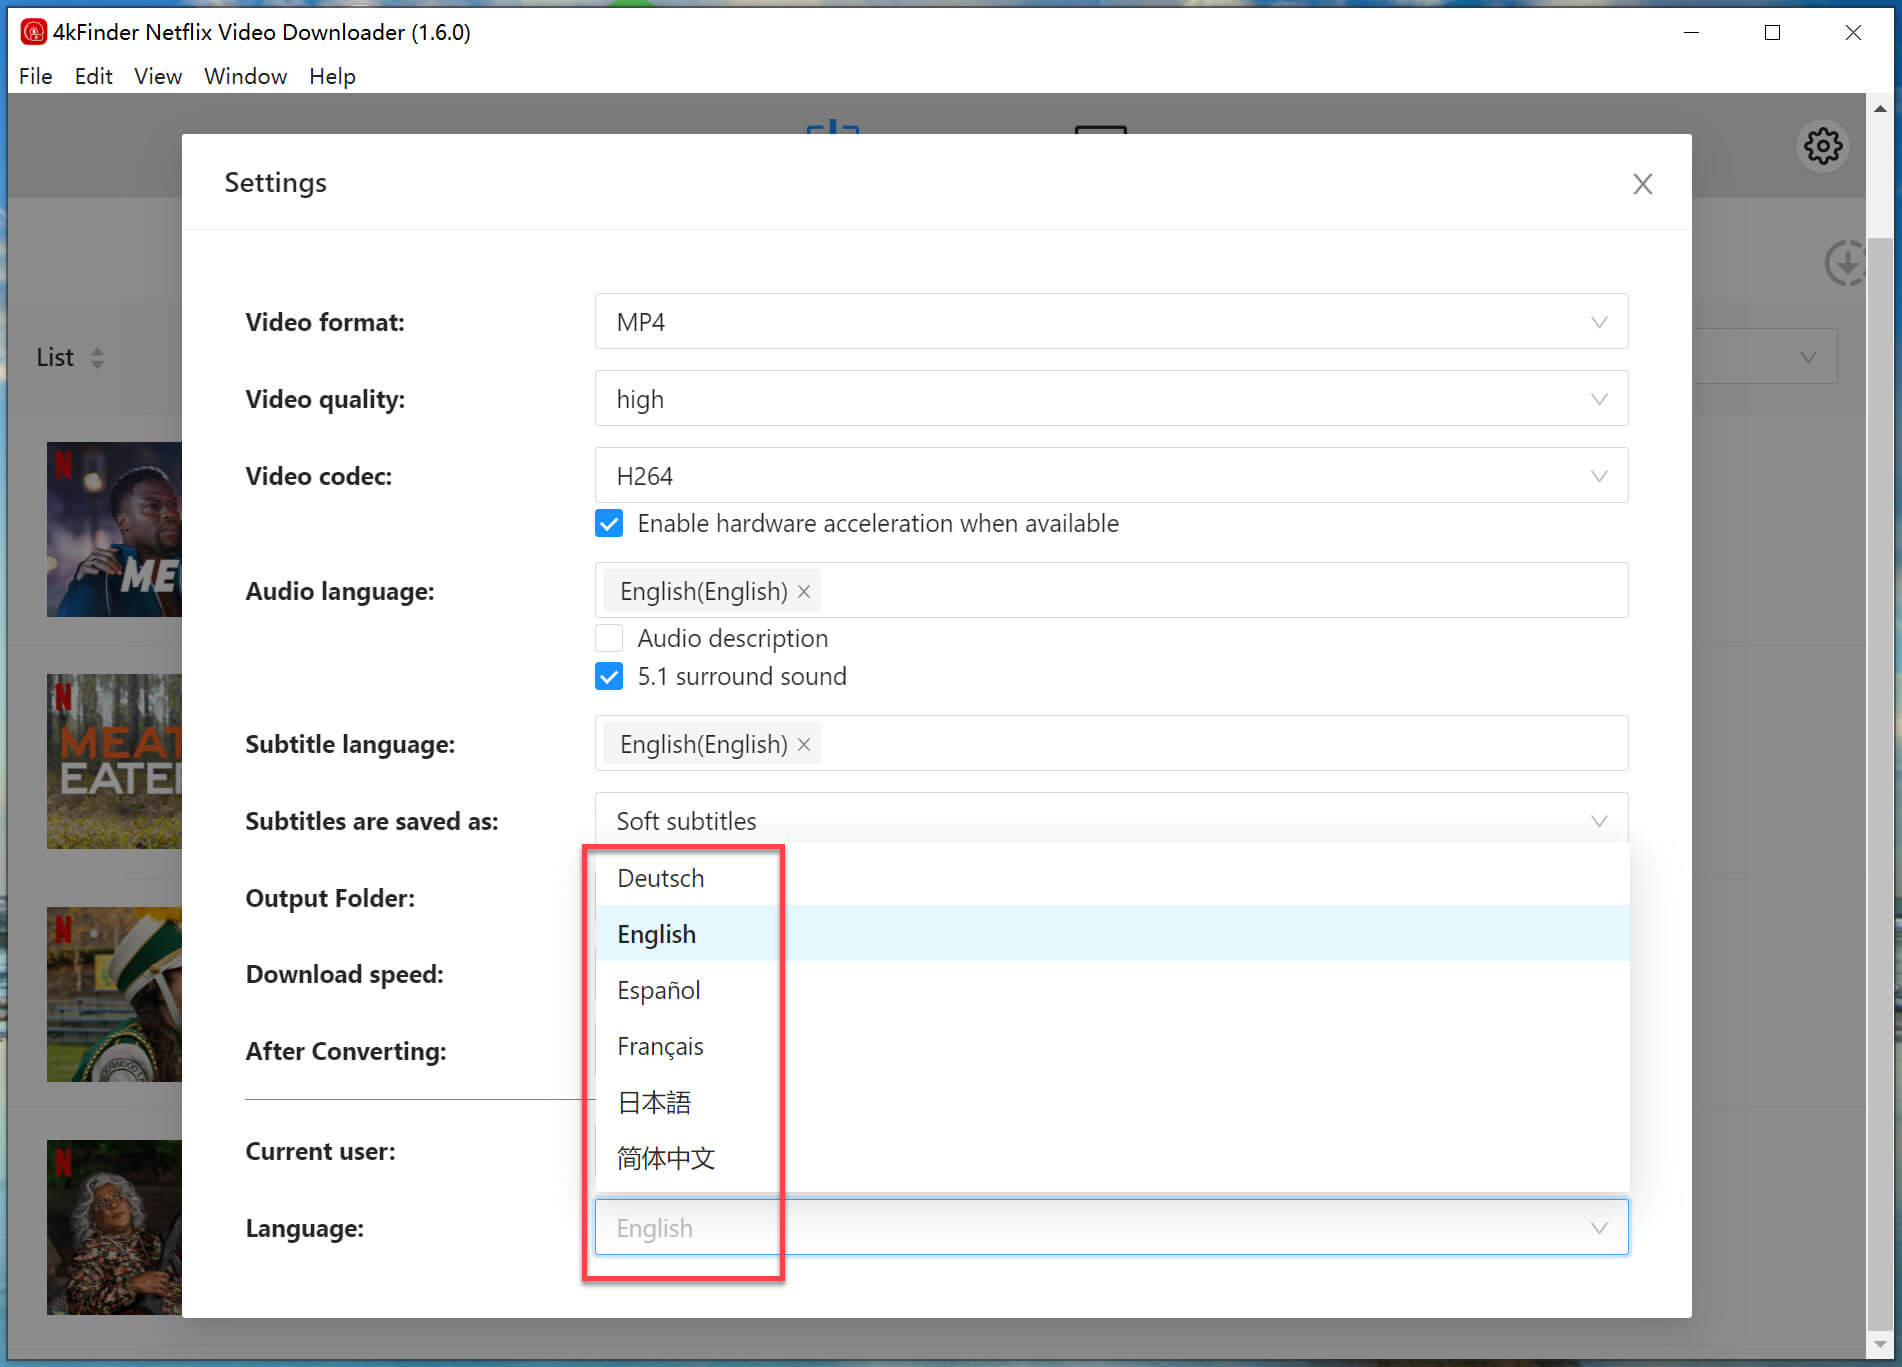Screen dimensions: 1902x1367
Task: Choose Español from language list
Action: [x=1112, y=990]
